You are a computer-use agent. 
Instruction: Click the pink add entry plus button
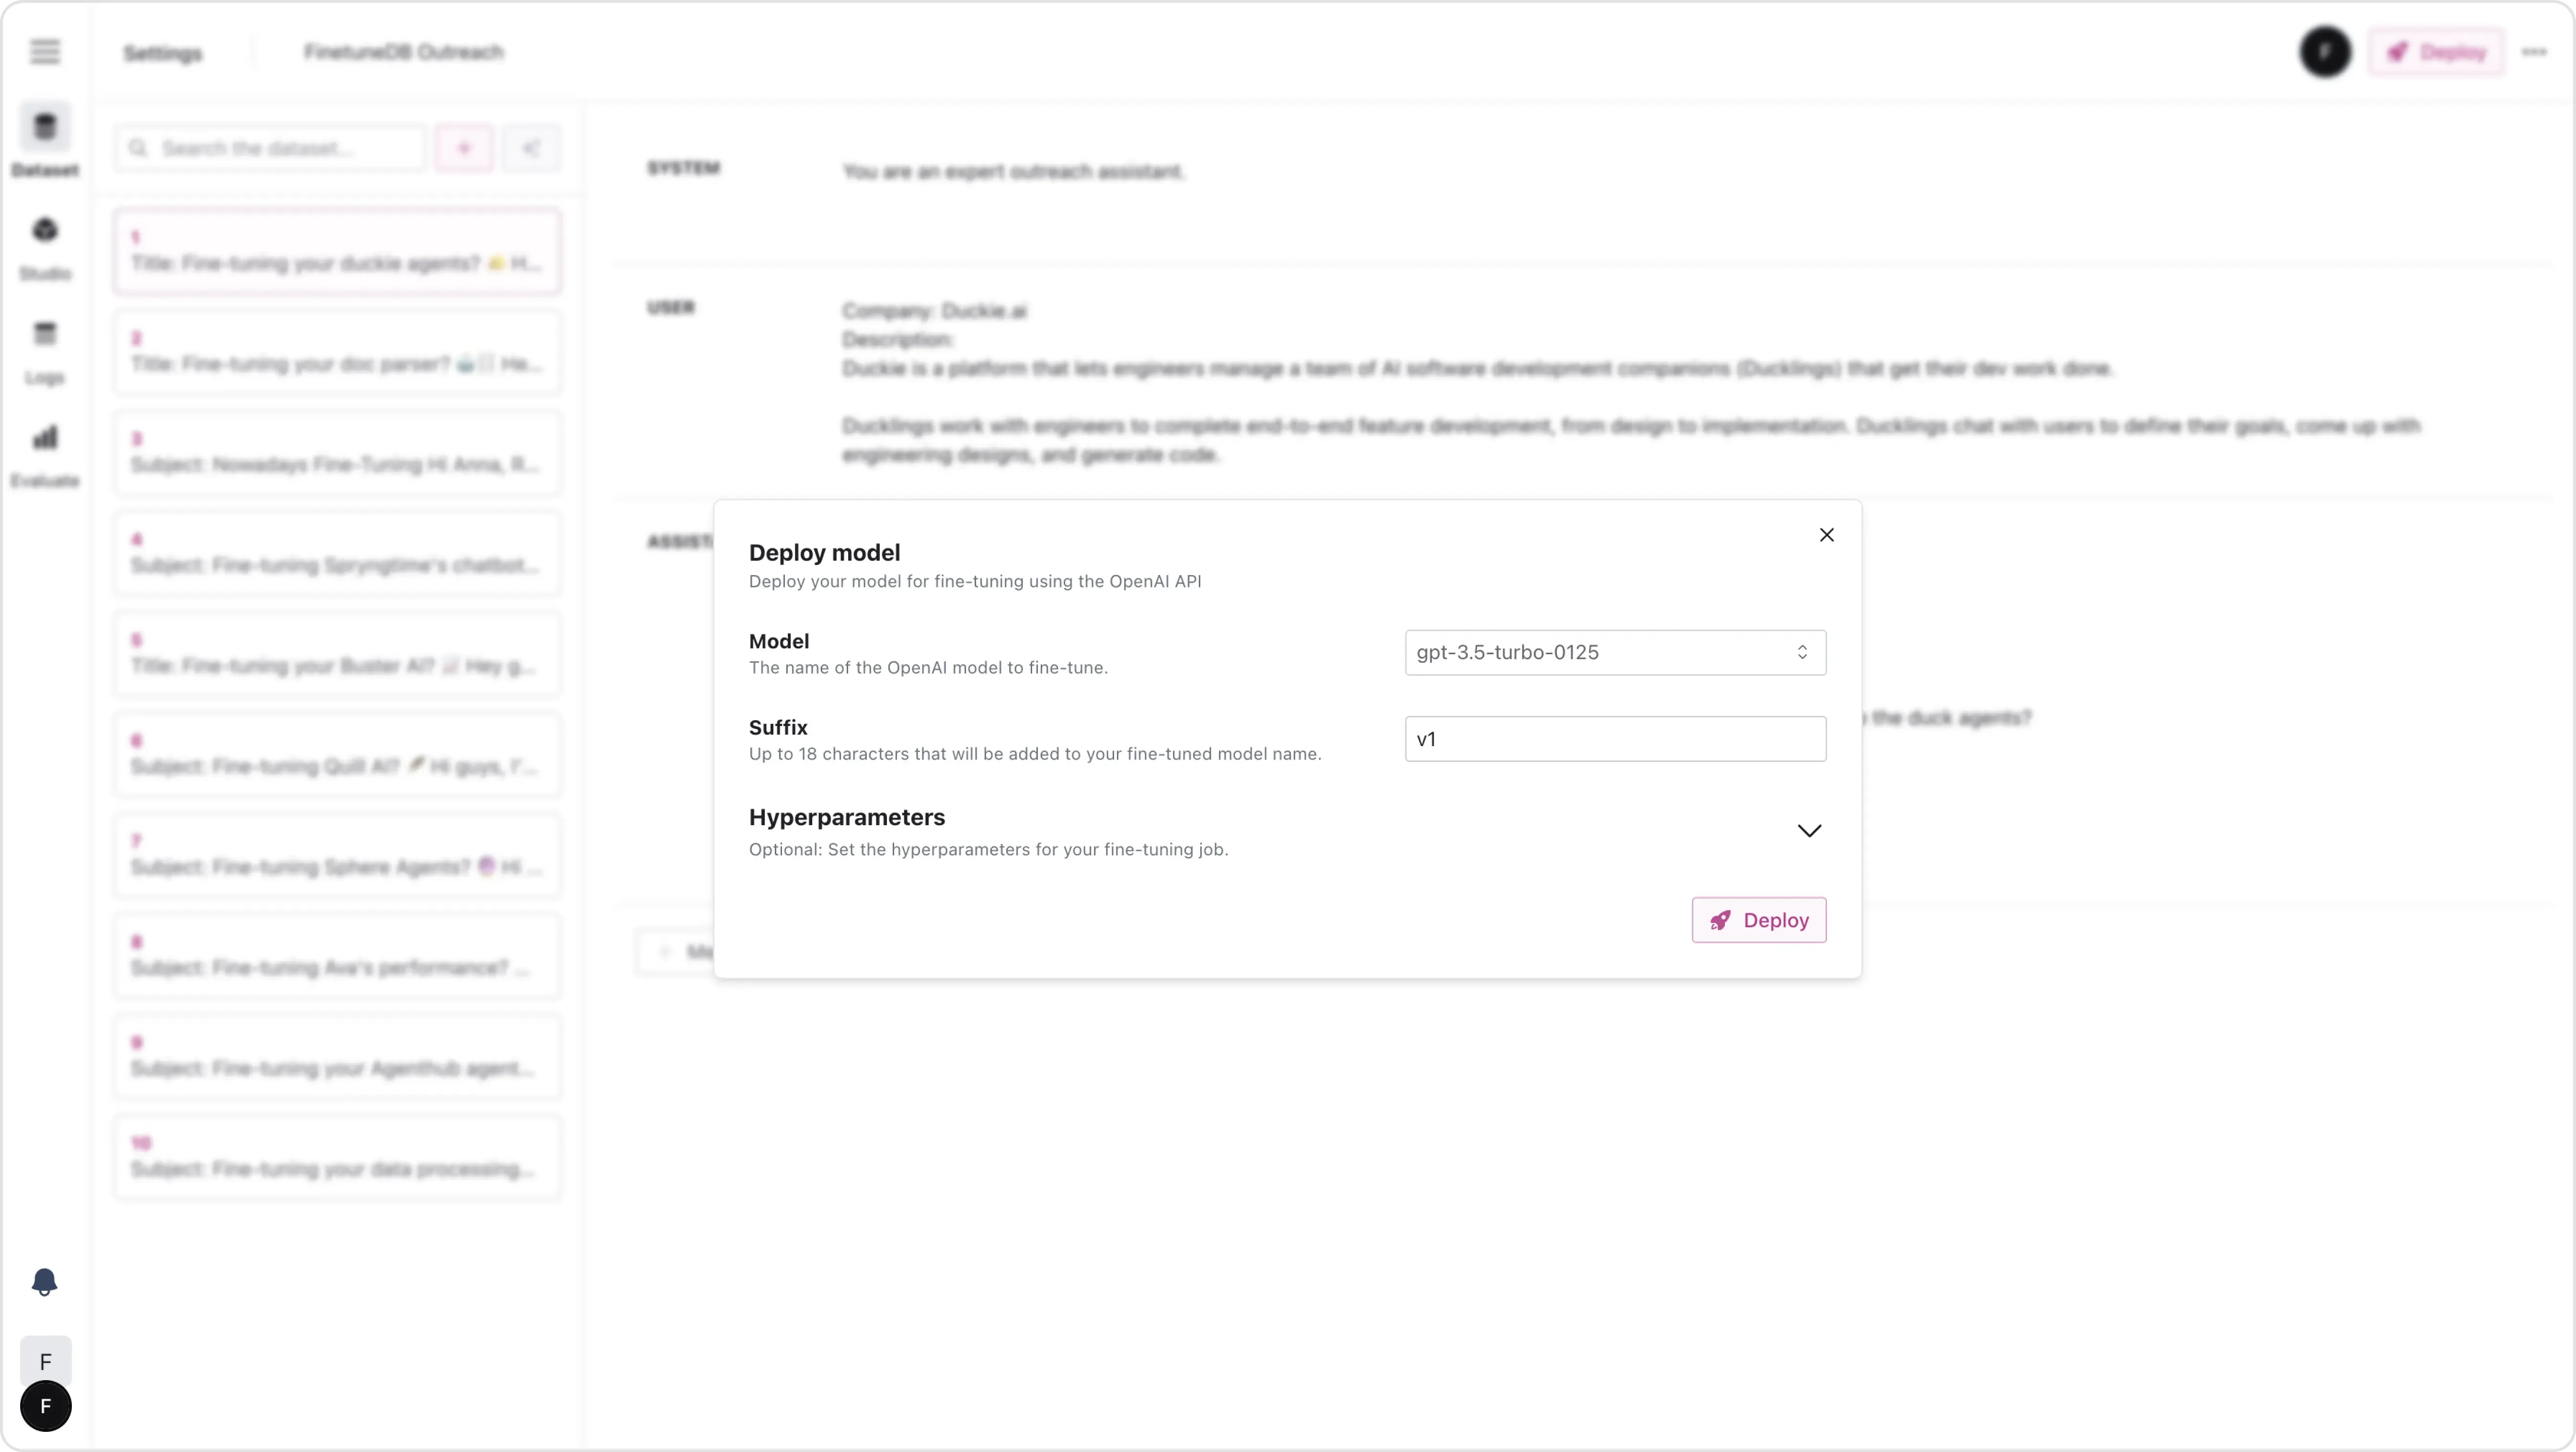point(464,148)
